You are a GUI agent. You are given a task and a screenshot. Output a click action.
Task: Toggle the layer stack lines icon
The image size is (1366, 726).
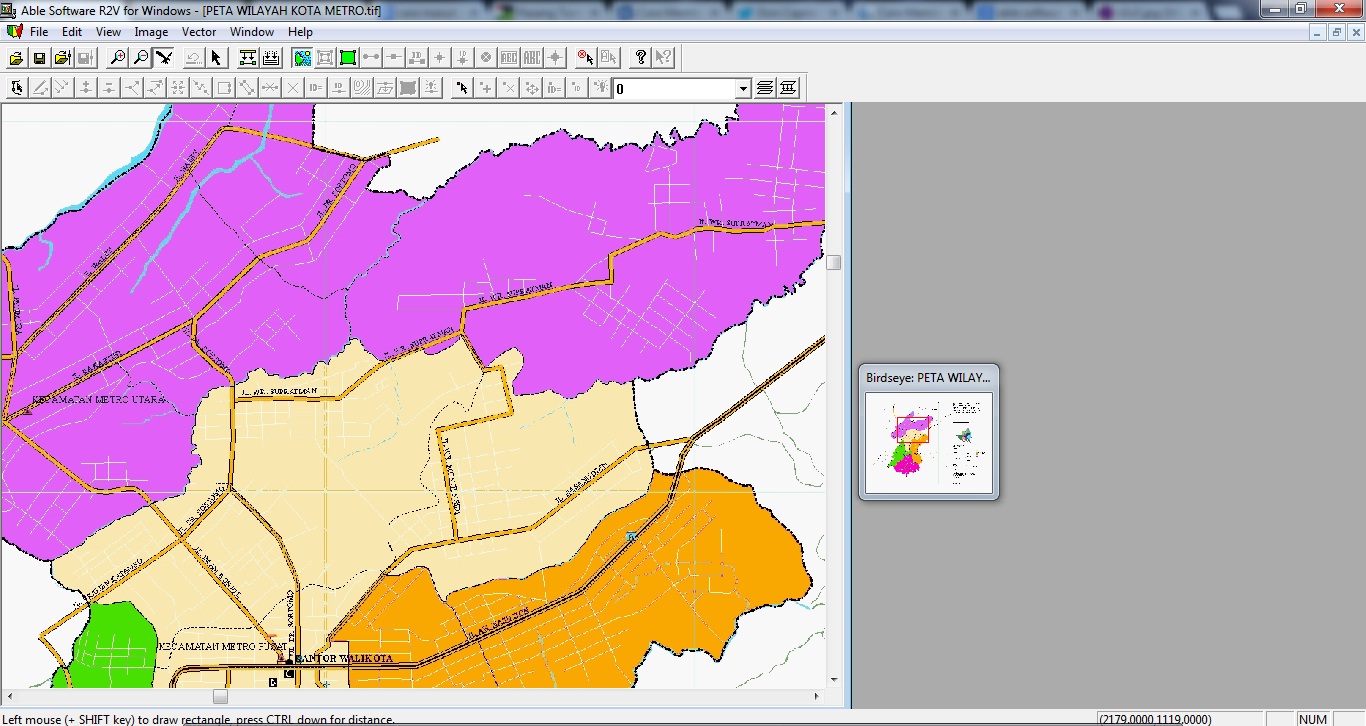tap(765, 88)
